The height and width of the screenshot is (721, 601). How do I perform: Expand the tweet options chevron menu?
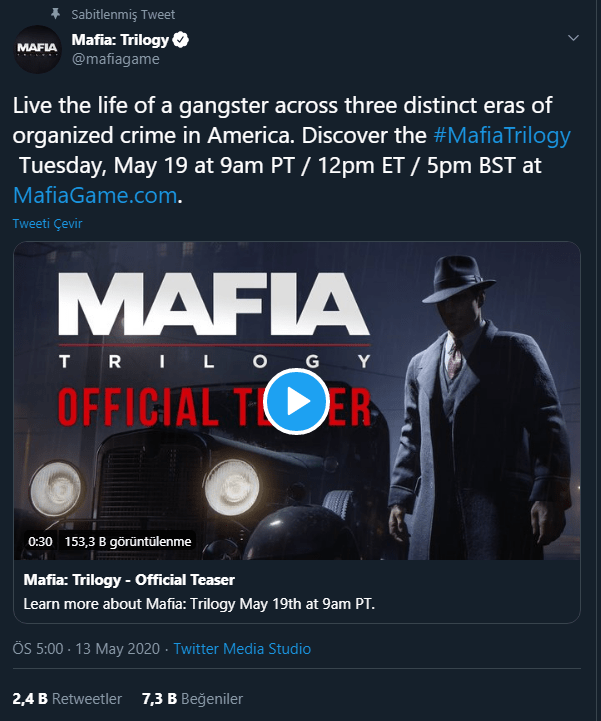(x=573, y=38)
